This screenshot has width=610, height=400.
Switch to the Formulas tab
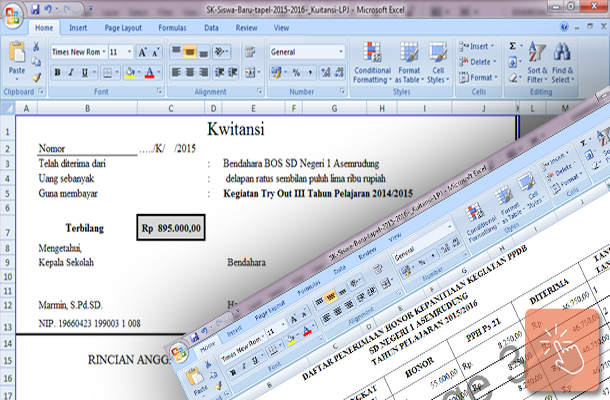coord(172,28)
